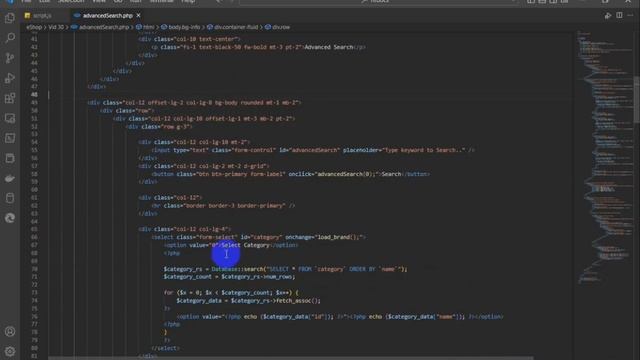This screenshot has height=360, width=640.
Task: Click the onchange="load_brand();" attribute
Action: pos(324,237)
